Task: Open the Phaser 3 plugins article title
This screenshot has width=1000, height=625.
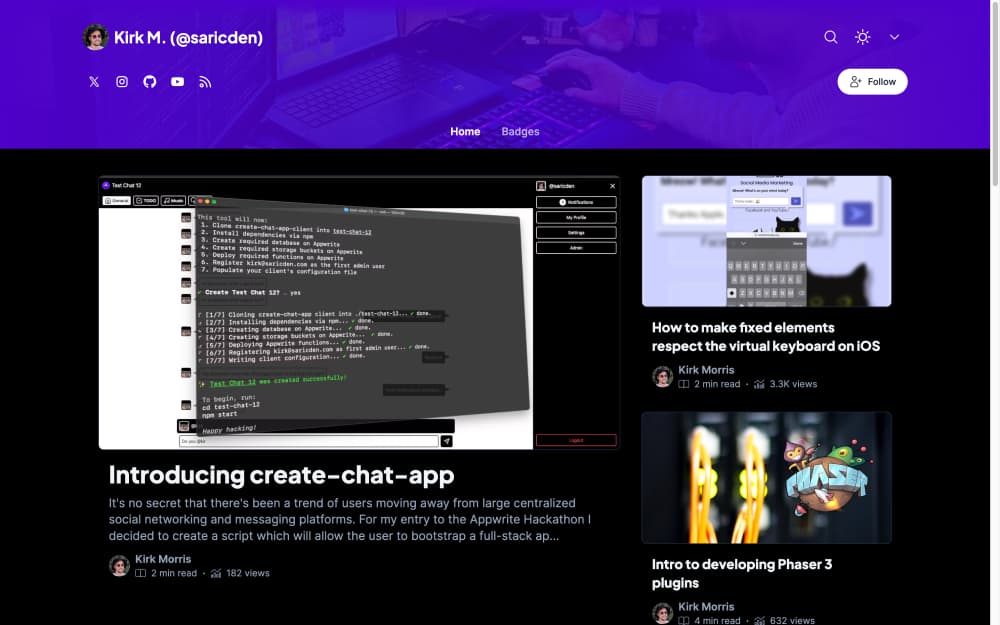Action: pos(741,573)
